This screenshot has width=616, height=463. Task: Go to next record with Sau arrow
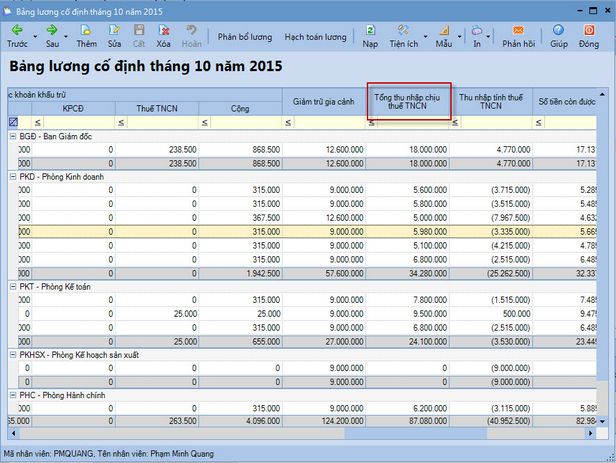pyautogui.click(x=51, y=30)
